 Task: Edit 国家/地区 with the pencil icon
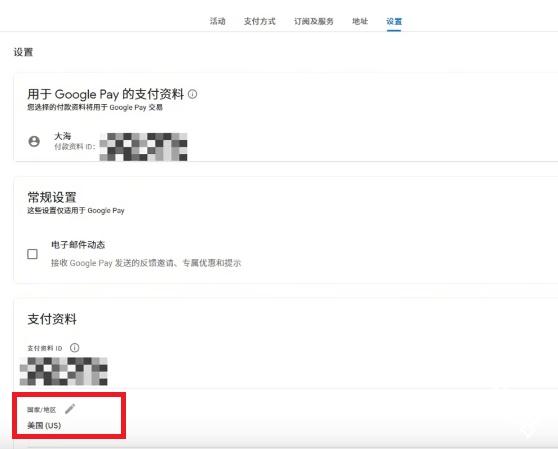point(70,409)
